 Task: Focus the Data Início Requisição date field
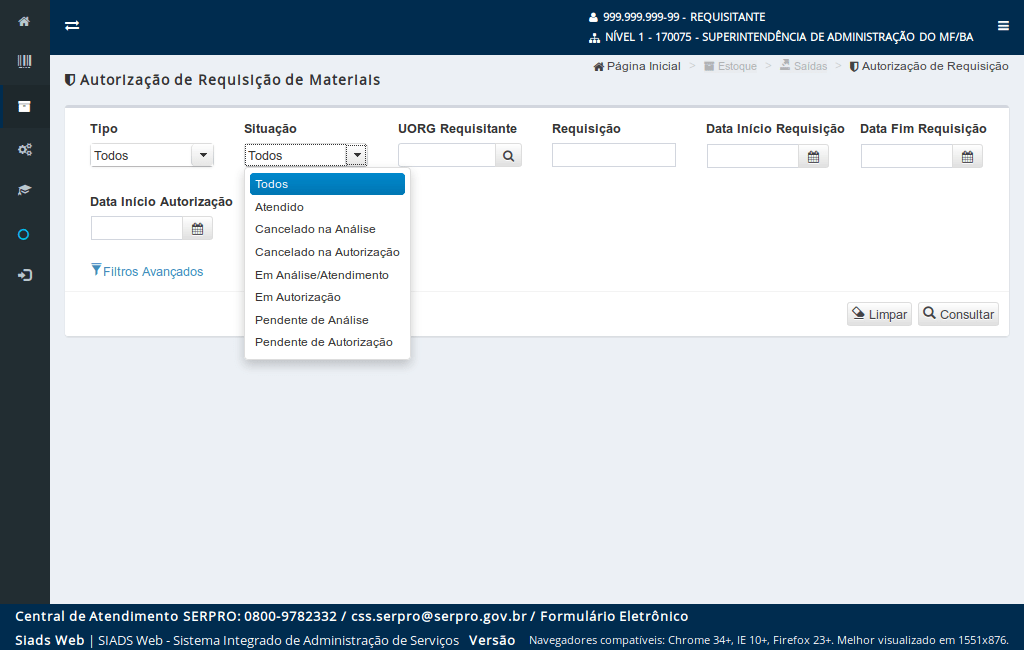click(753, 157)
